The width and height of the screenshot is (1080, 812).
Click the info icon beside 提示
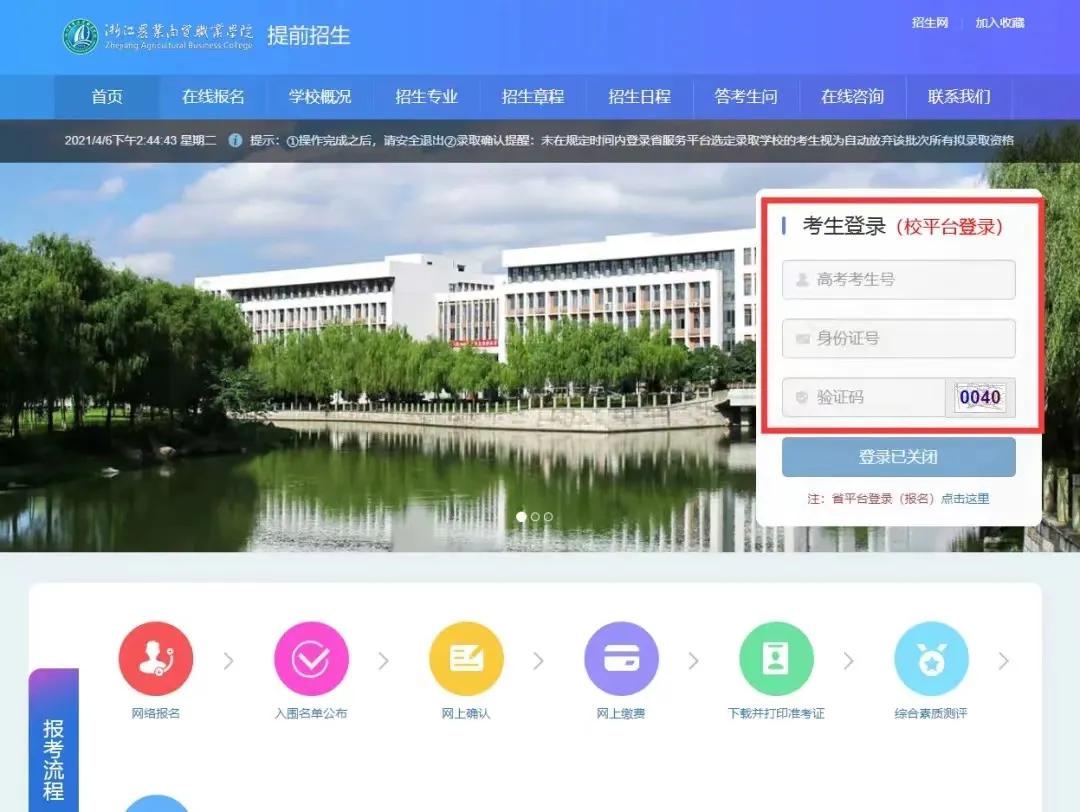235,140
